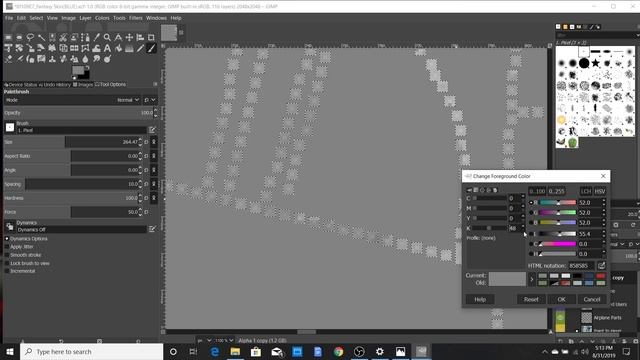The width and height of the screenshot is (640, 360).
Task: Toggle the HSV color model button
Action: pyautogui.click(x=600, y=191)
